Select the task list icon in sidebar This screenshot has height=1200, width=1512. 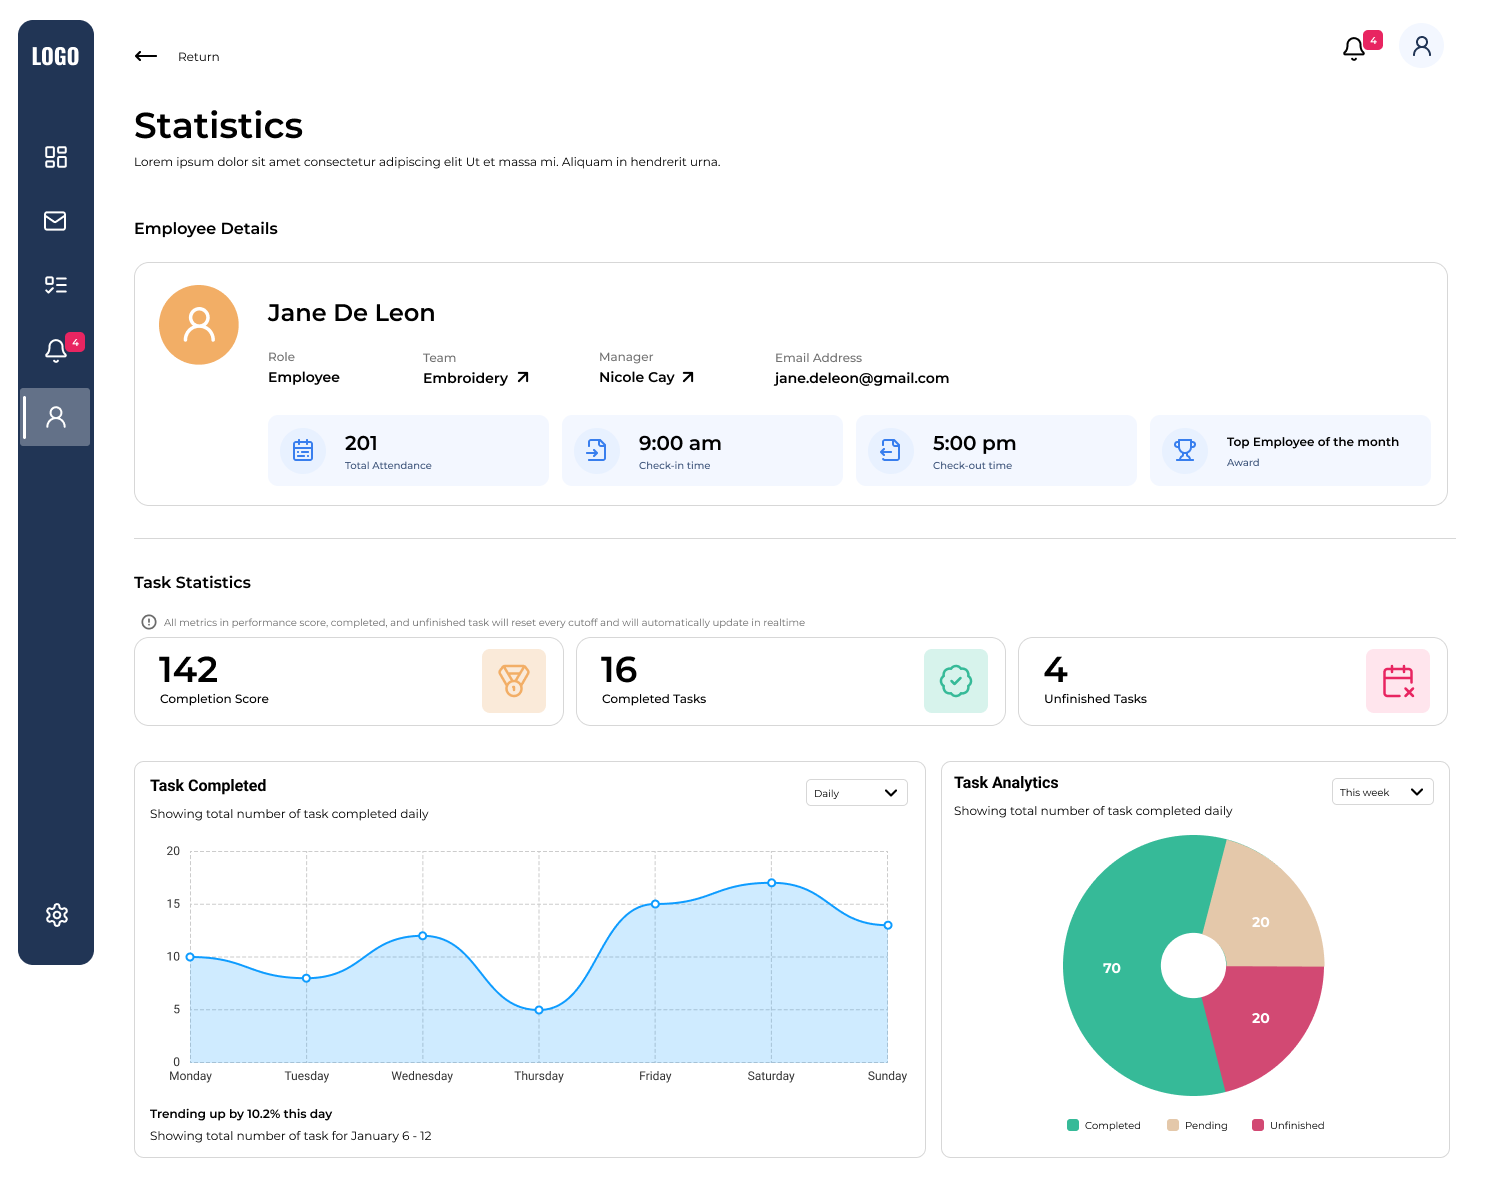tap(56, 285)
